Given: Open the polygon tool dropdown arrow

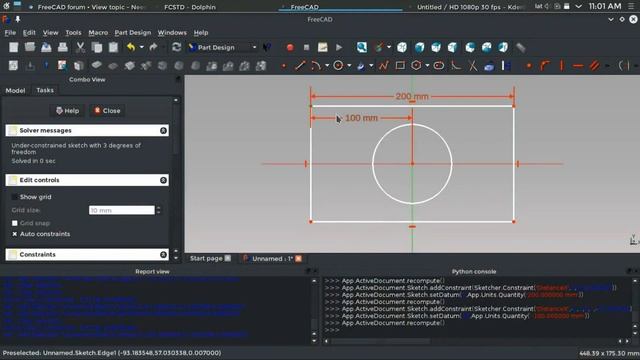Looking at the screenshot, I should pyautogui.click(x=427, y=65).
